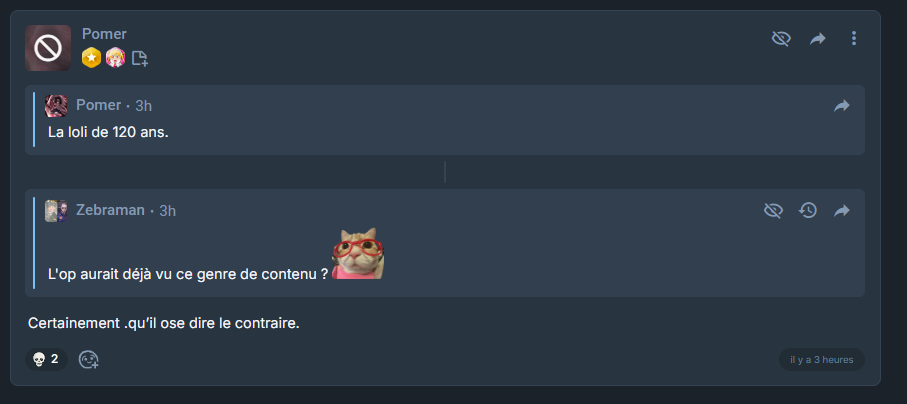Click the cat with red glasses sticker
Screen dimensions: 907x404
(358, 254)
